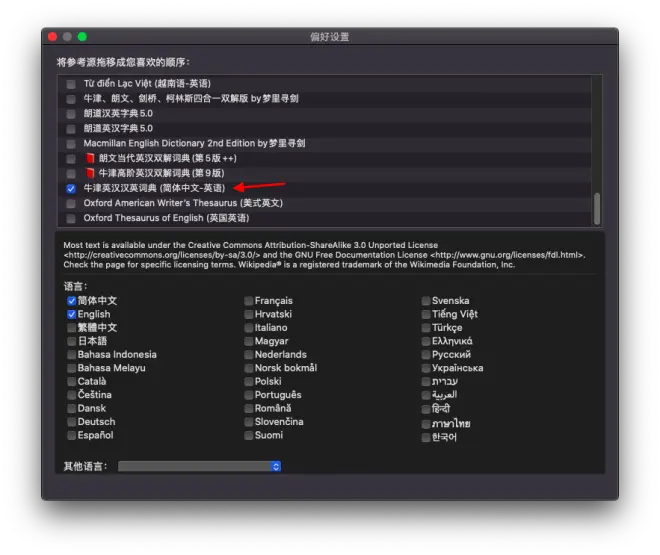The image size is (660, 555).
Task: Enable the 繁體中文 language
Action: coord(72,328)
